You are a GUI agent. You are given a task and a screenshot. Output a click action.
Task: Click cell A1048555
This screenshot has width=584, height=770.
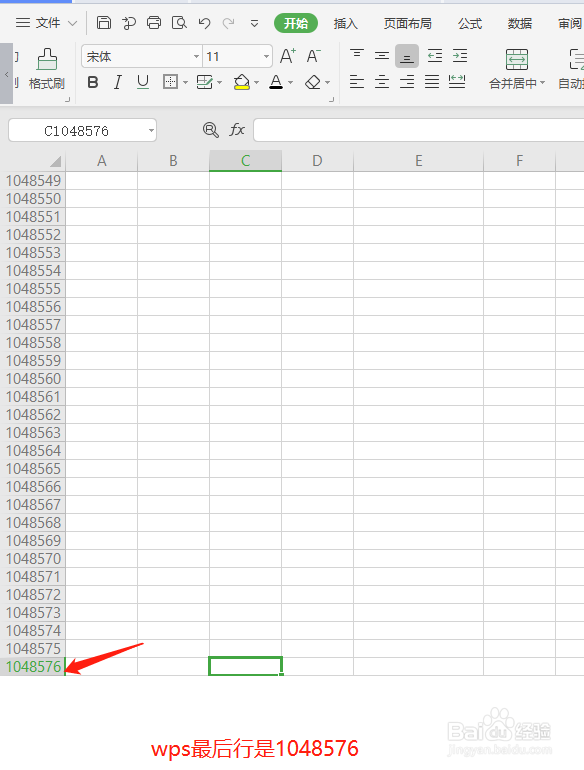click(102, 289)
